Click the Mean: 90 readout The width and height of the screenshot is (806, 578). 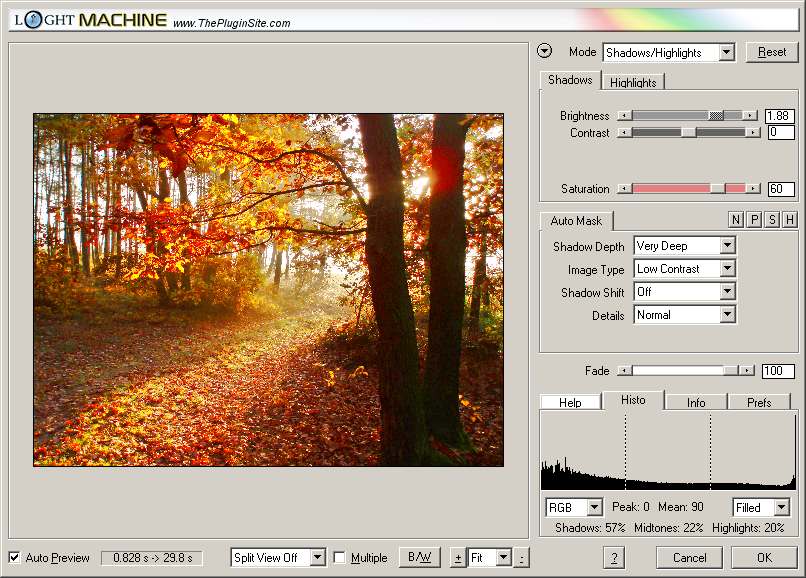(681, 507)
